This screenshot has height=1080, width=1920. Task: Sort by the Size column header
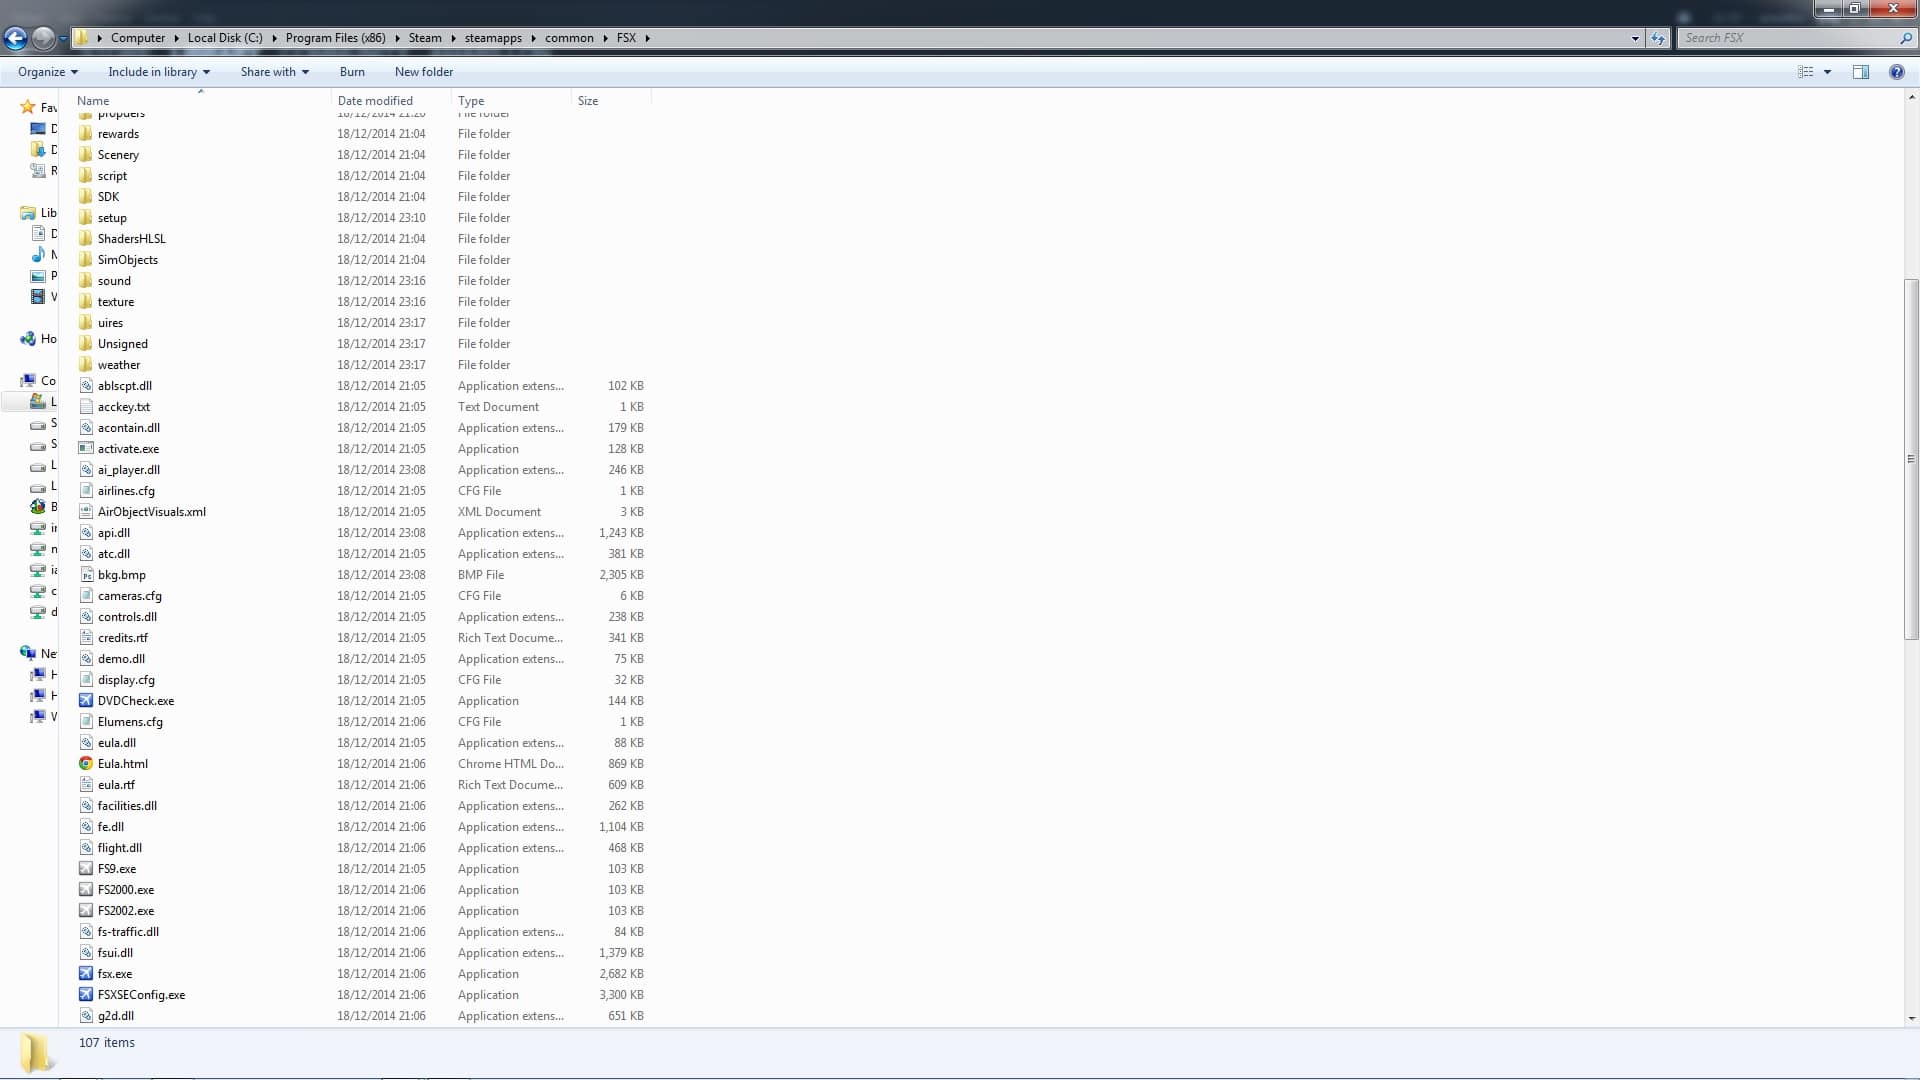[x=588, y=101]
